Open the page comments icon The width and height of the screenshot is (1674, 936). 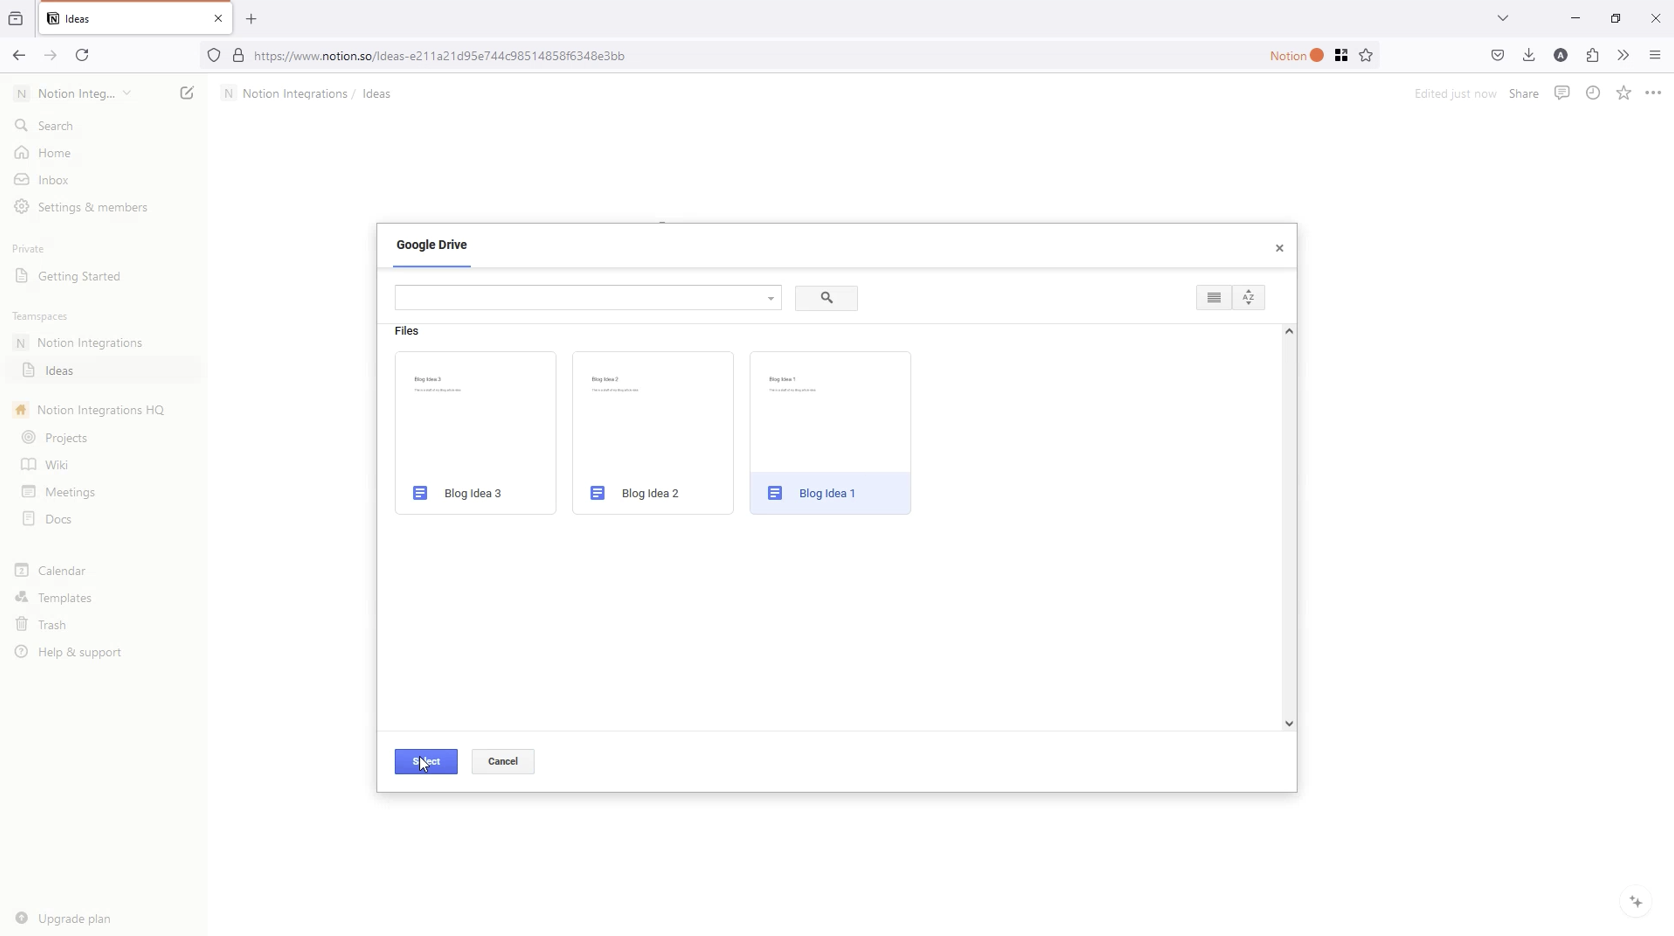point(1562,93)
